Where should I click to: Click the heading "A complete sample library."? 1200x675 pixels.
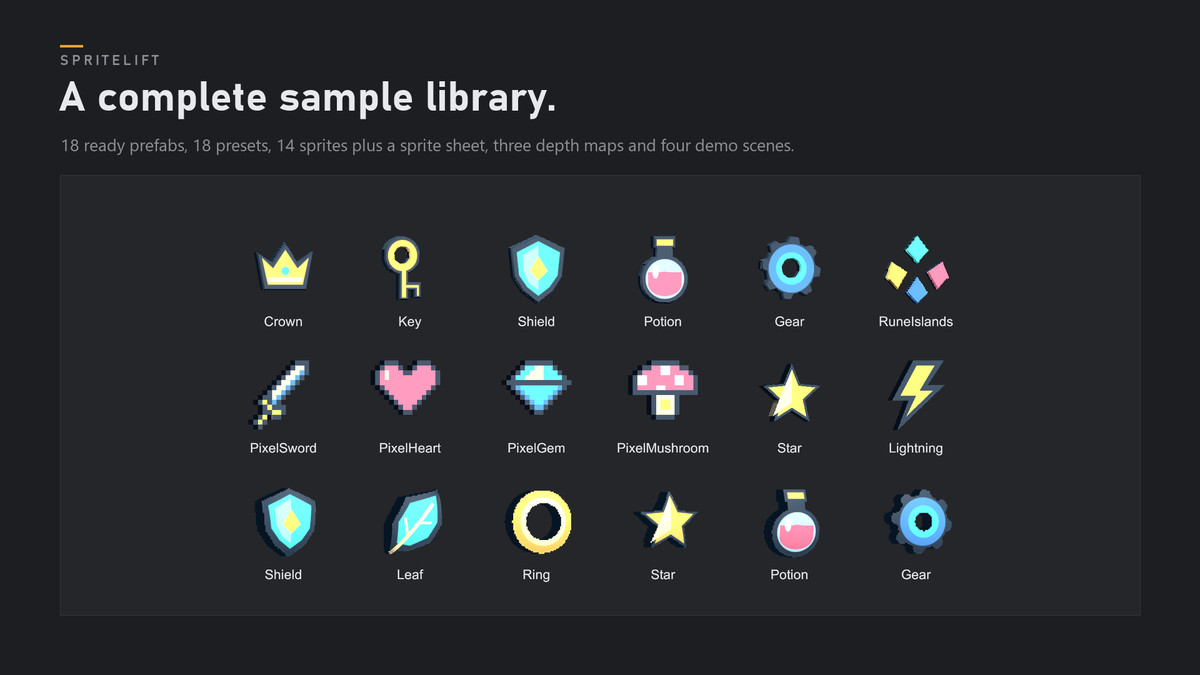(x=308, y=99)
